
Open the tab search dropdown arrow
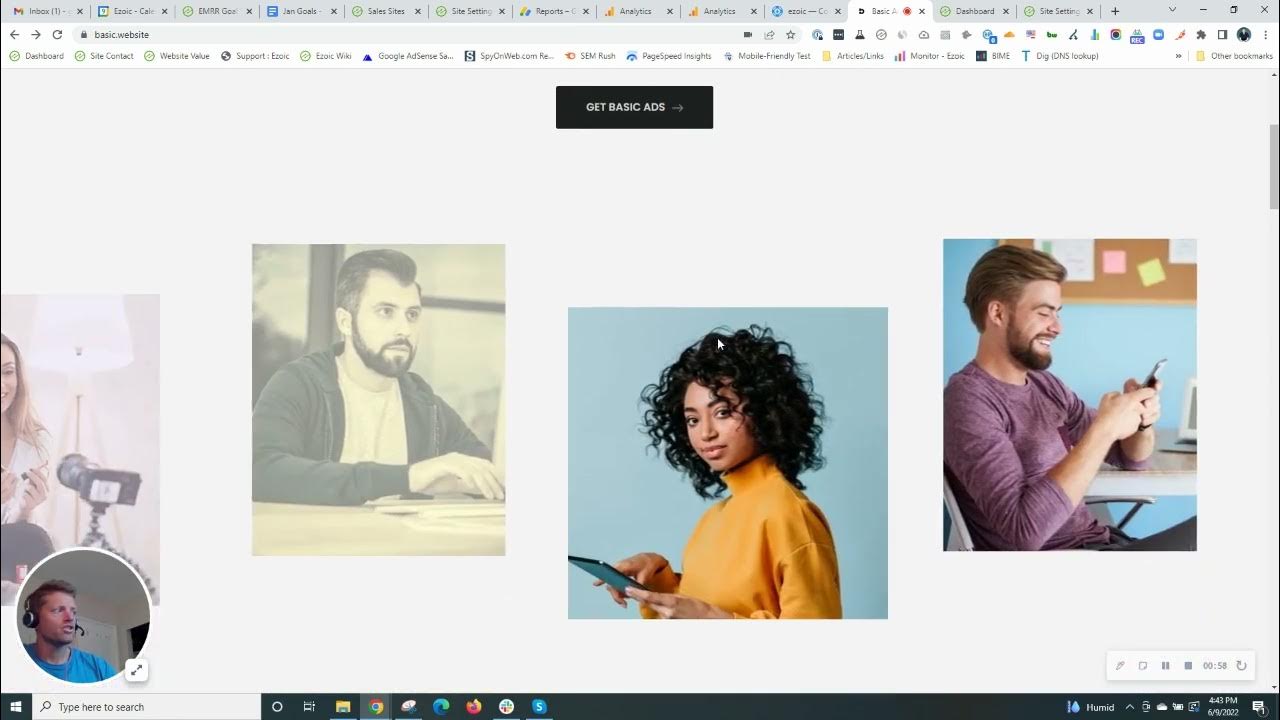point(1172,11)
